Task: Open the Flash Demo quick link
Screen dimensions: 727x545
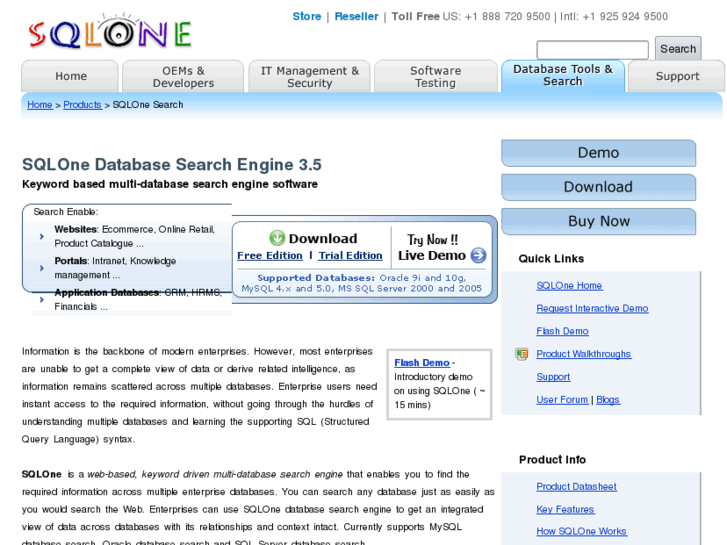Action: [x=562, y=331]
